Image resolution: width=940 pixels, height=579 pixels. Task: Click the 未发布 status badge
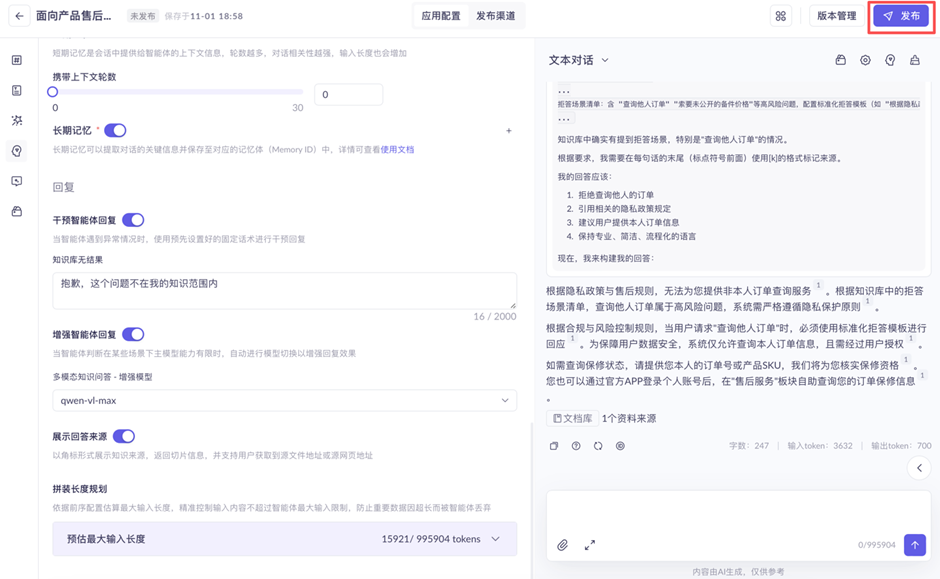click(x=143, y=16)
